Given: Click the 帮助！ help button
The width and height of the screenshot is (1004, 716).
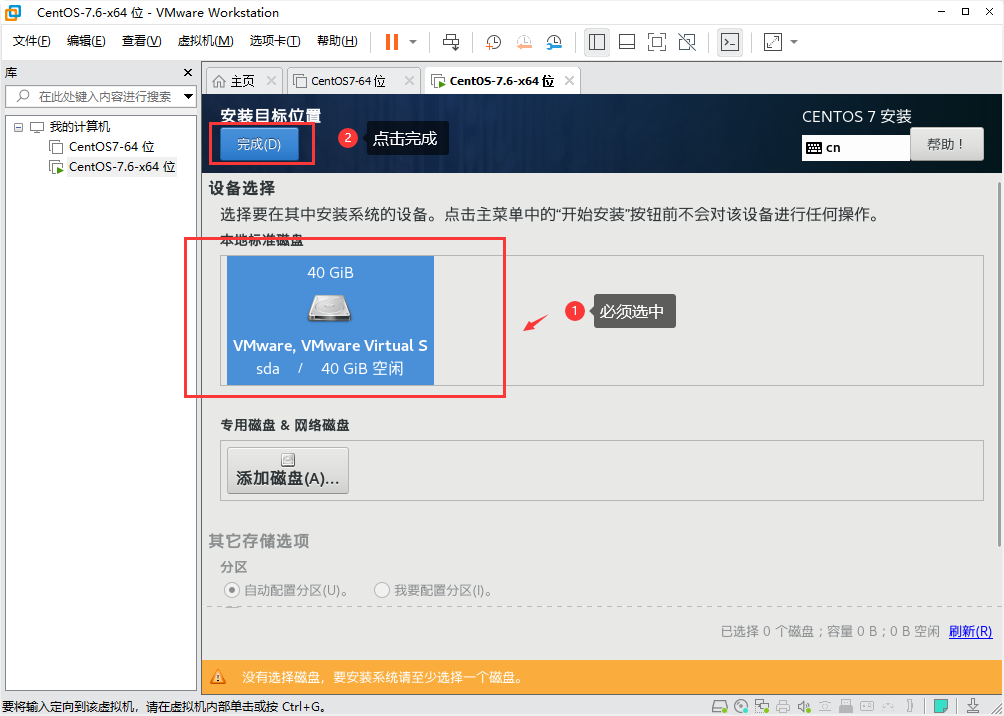Looking at the screenshot, I should pos(946,144).
